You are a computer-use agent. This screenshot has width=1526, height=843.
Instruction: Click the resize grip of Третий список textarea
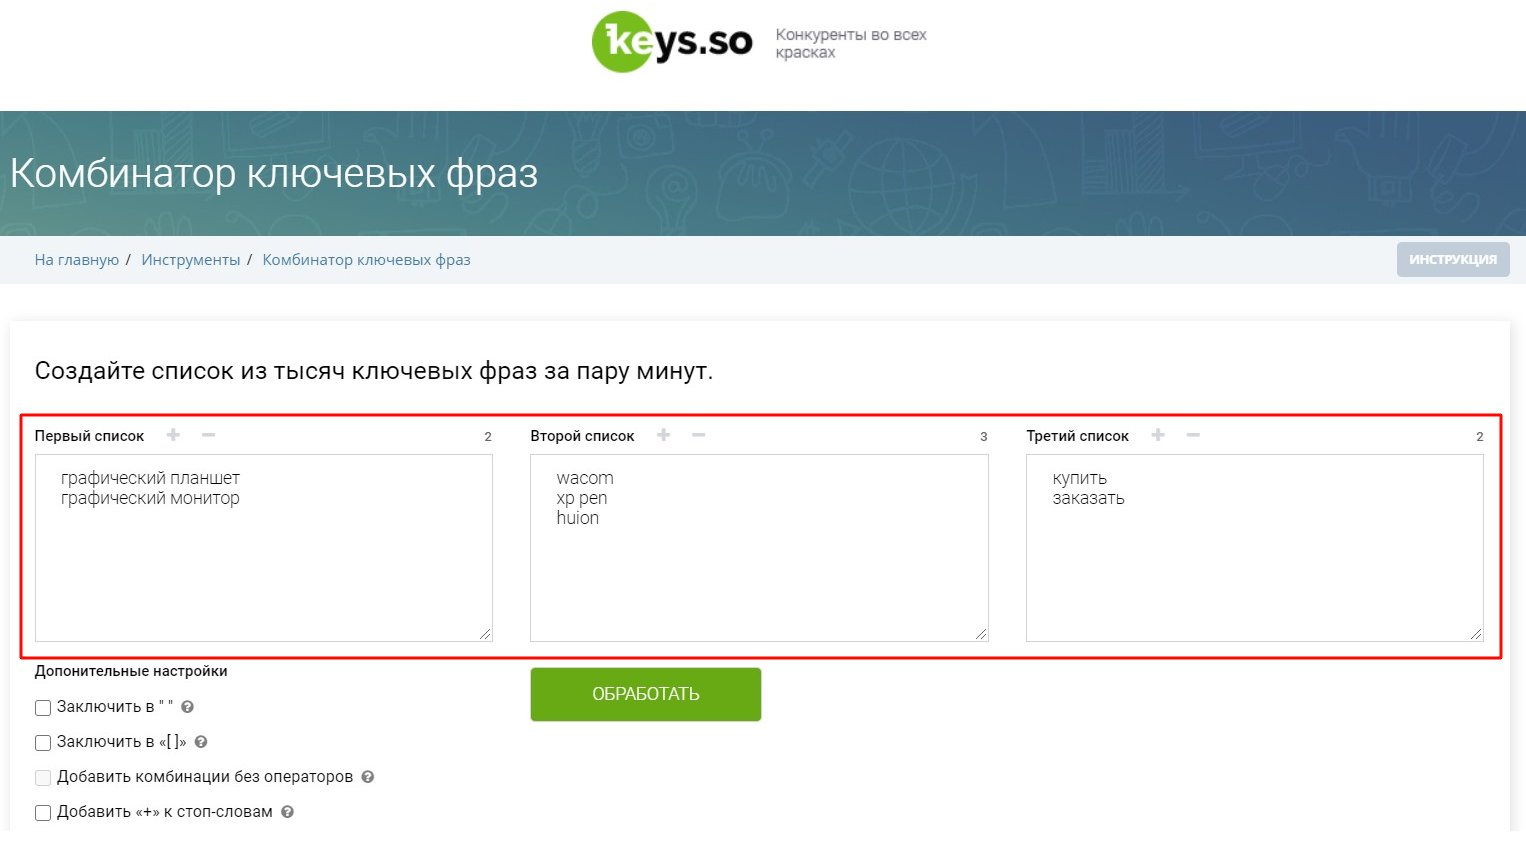point(1476,634)
